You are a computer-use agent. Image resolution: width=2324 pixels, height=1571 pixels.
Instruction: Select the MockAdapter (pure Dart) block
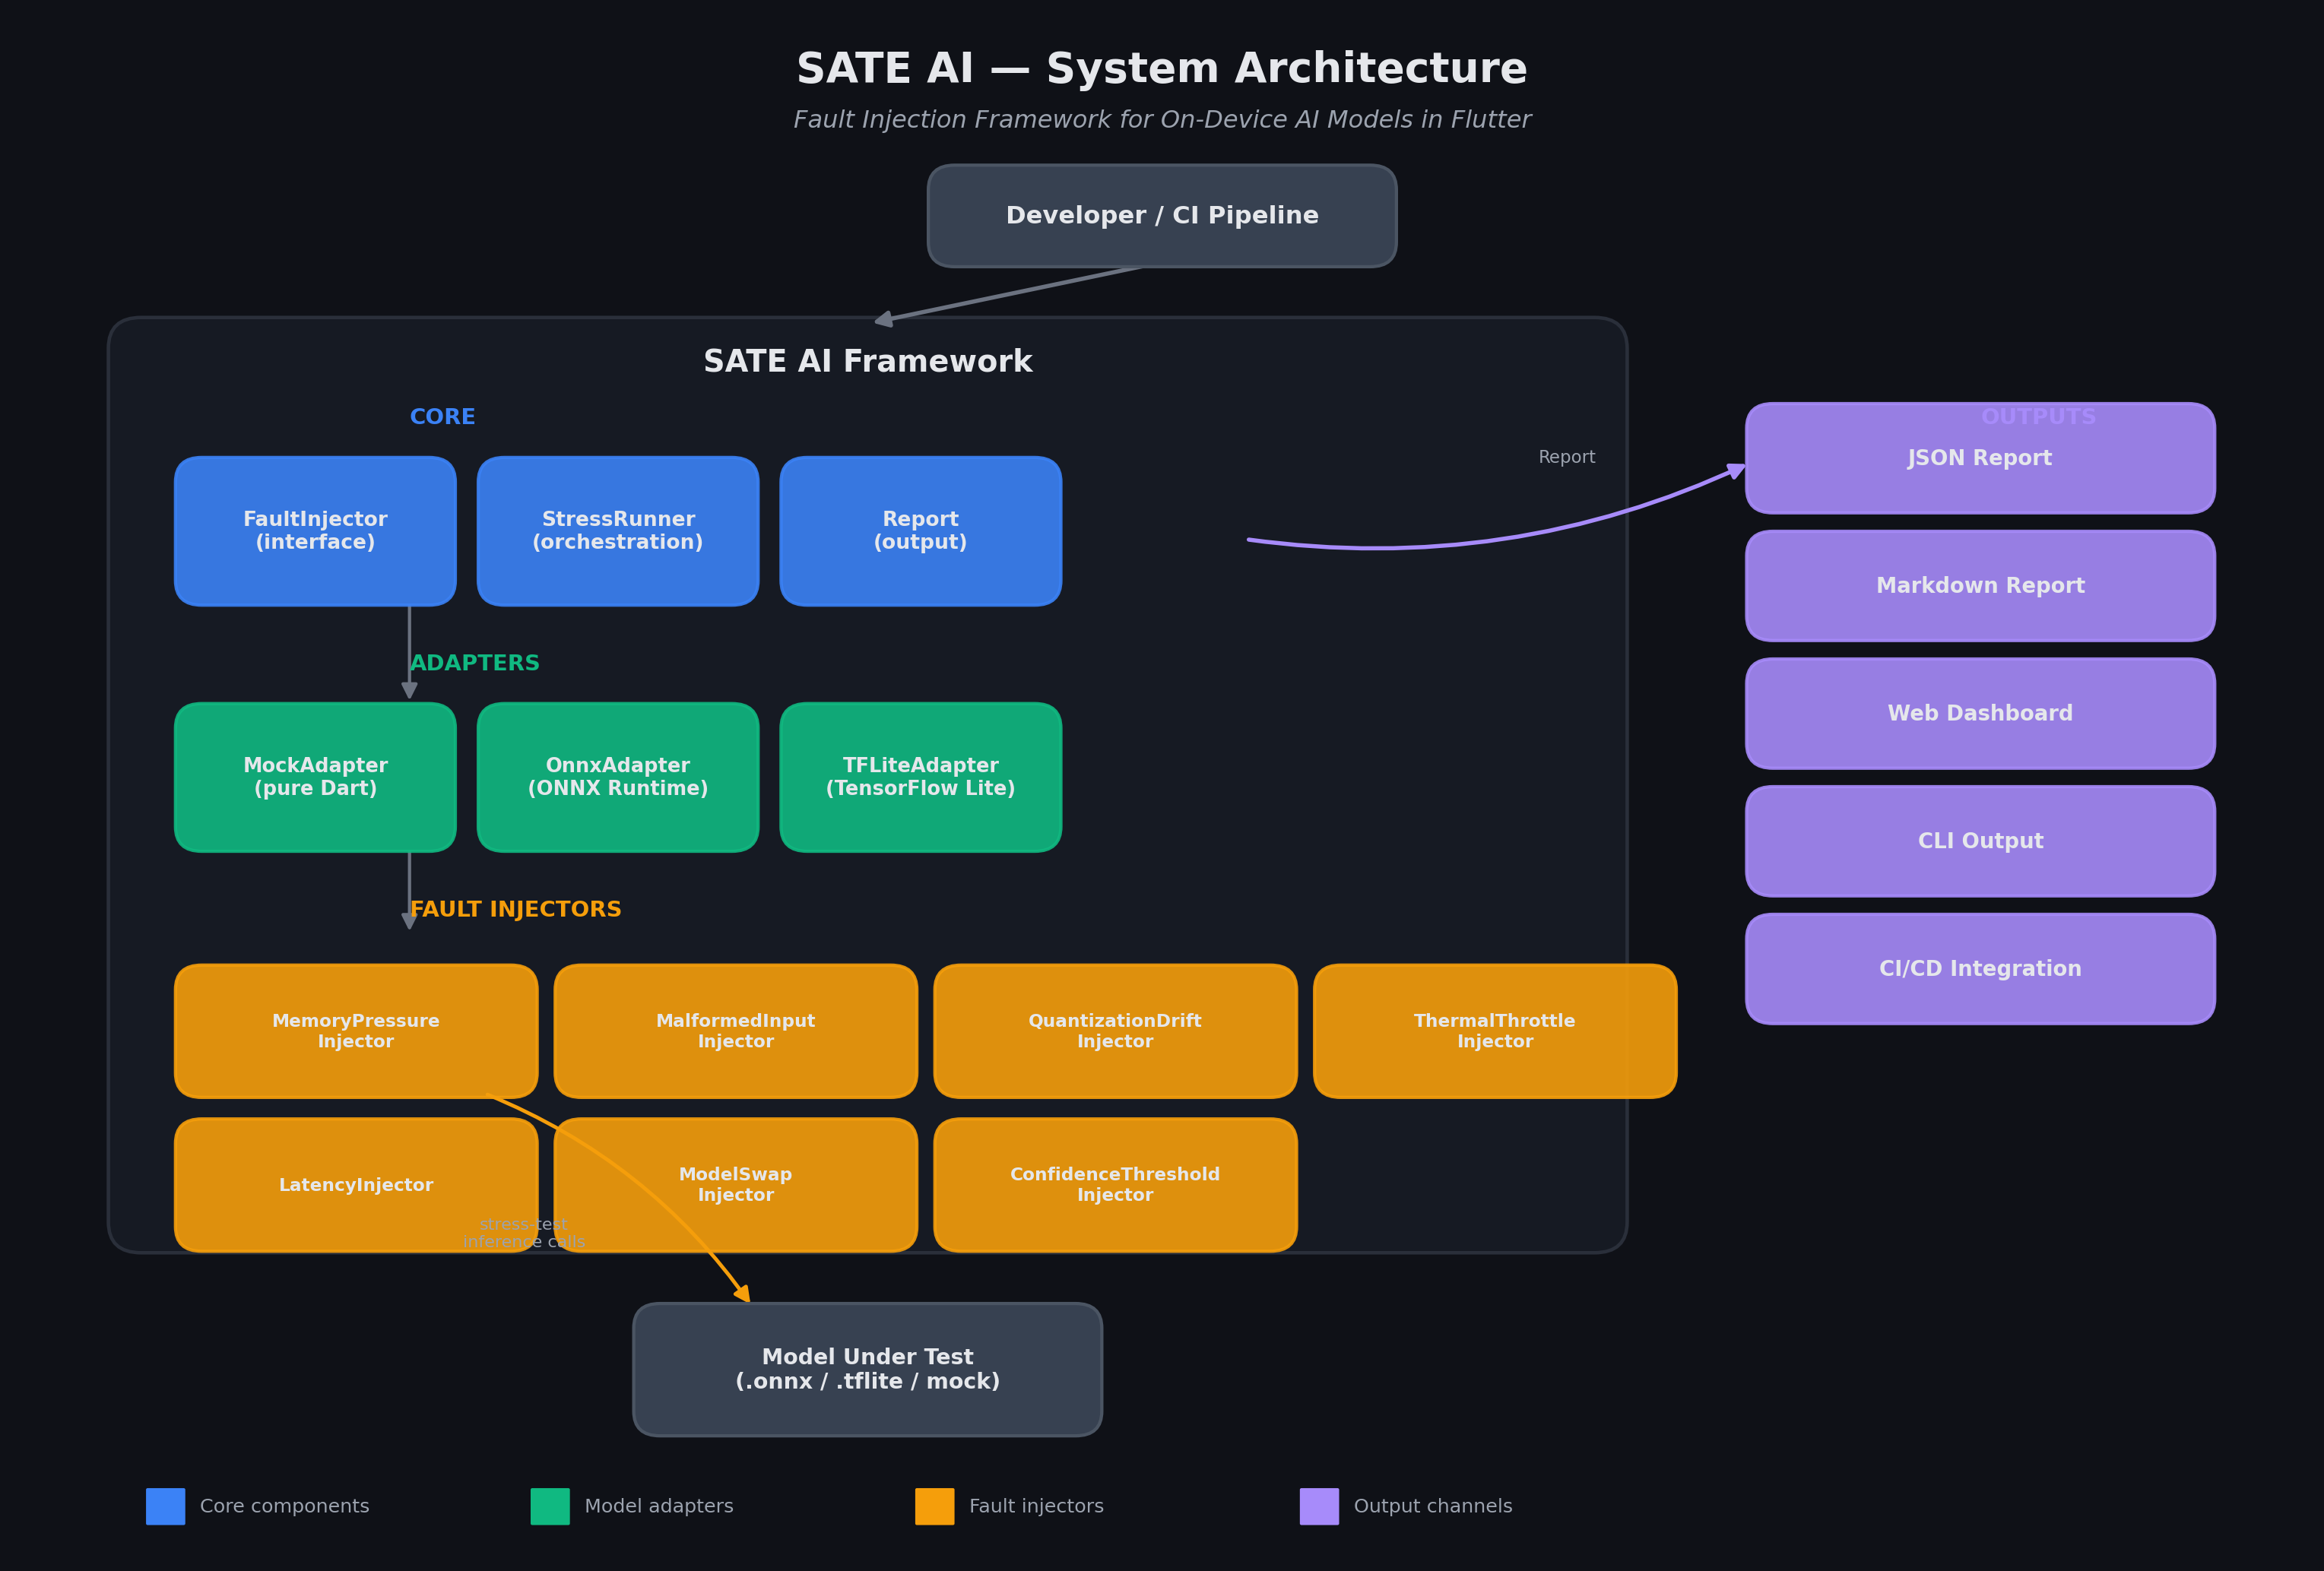tap(315, 777)
